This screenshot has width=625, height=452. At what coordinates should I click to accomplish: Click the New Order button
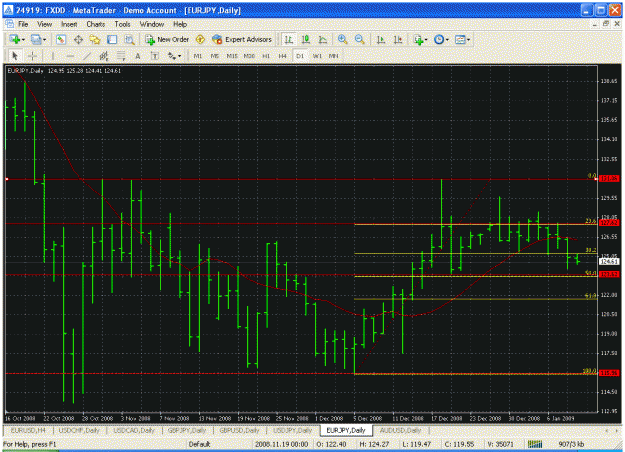[x=167, y=39]
